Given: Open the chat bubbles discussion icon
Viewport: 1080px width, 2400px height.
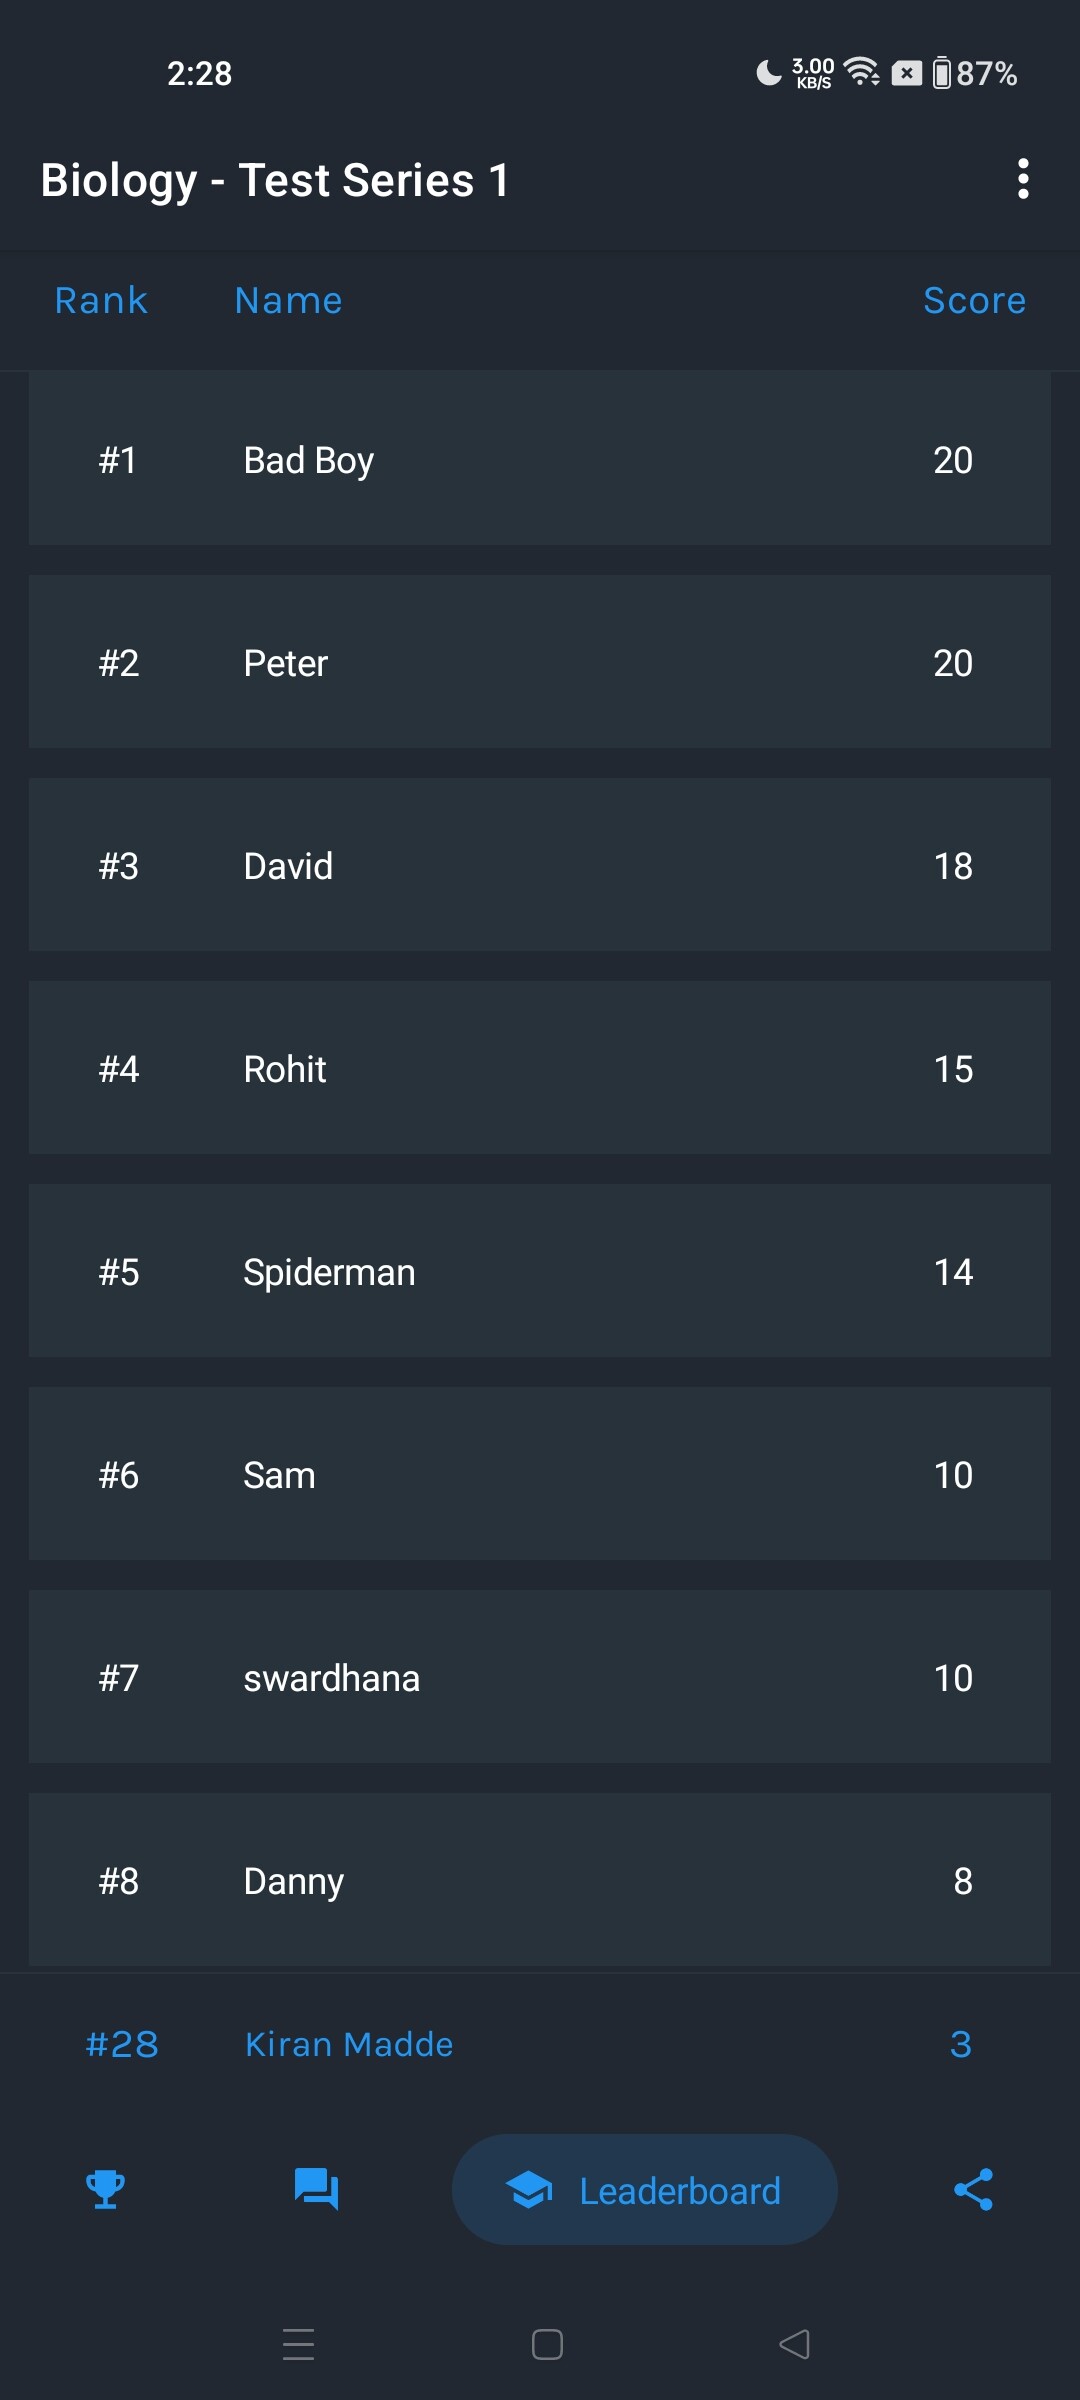Looking at the screenshot, I should click(x=316, y=2190).
